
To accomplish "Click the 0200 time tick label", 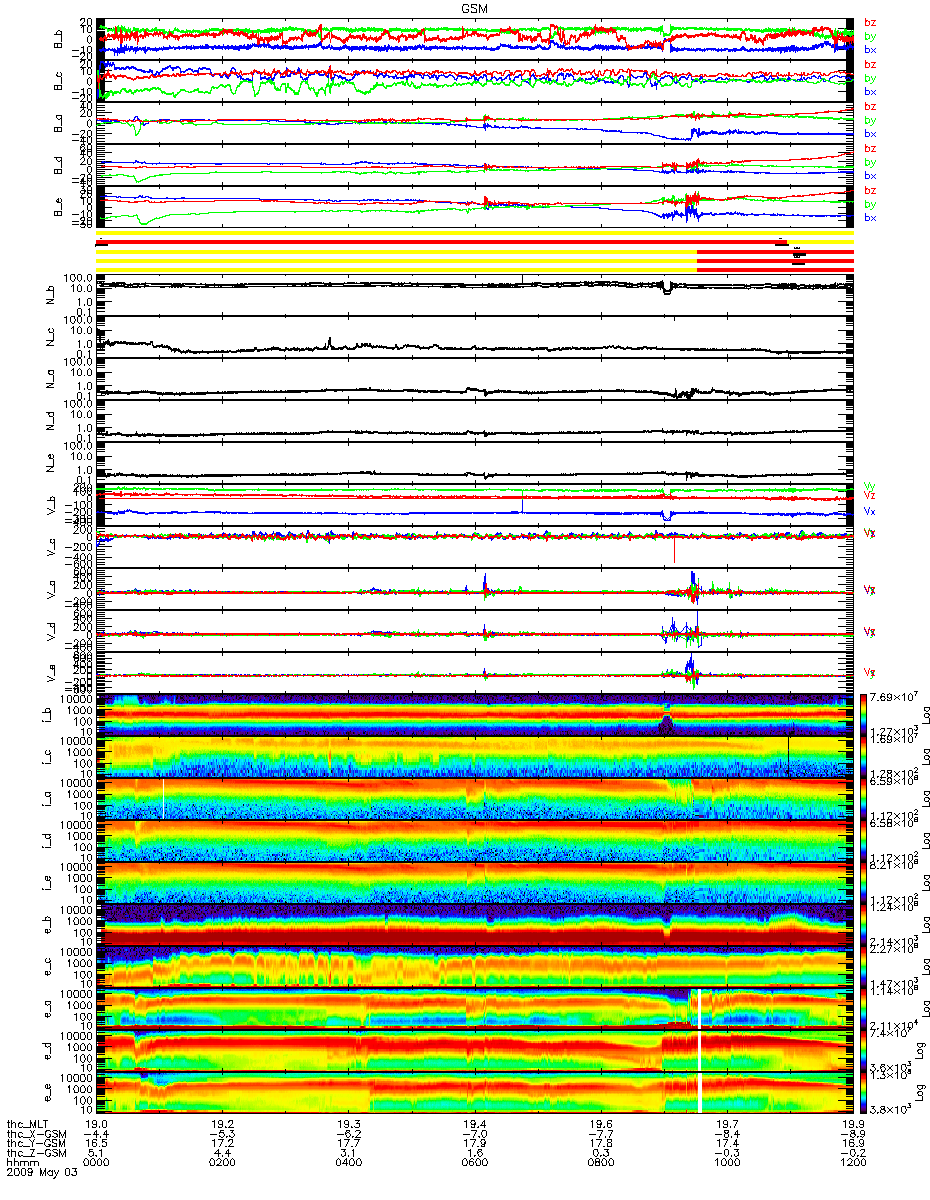I will click(x=221, y=1162).
